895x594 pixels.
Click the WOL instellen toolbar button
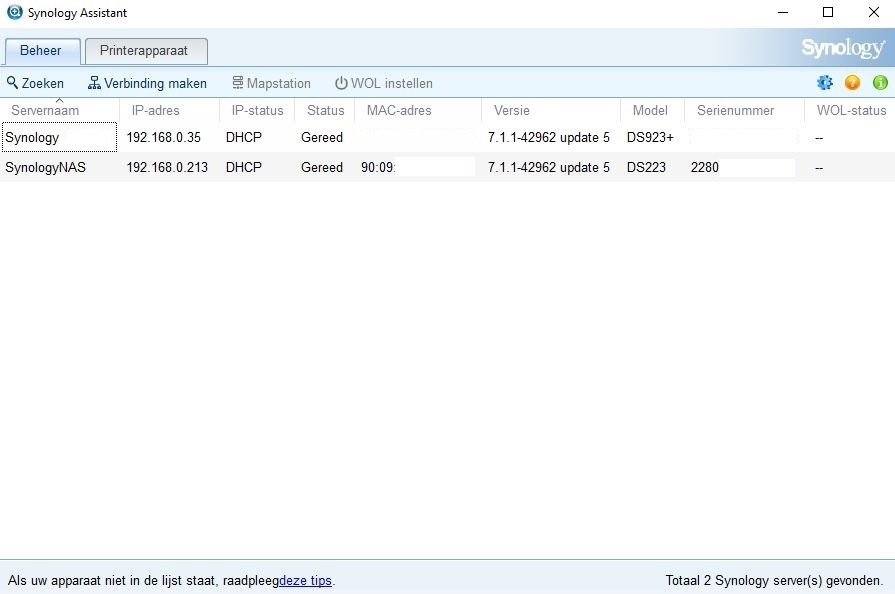tap(384, 83)
